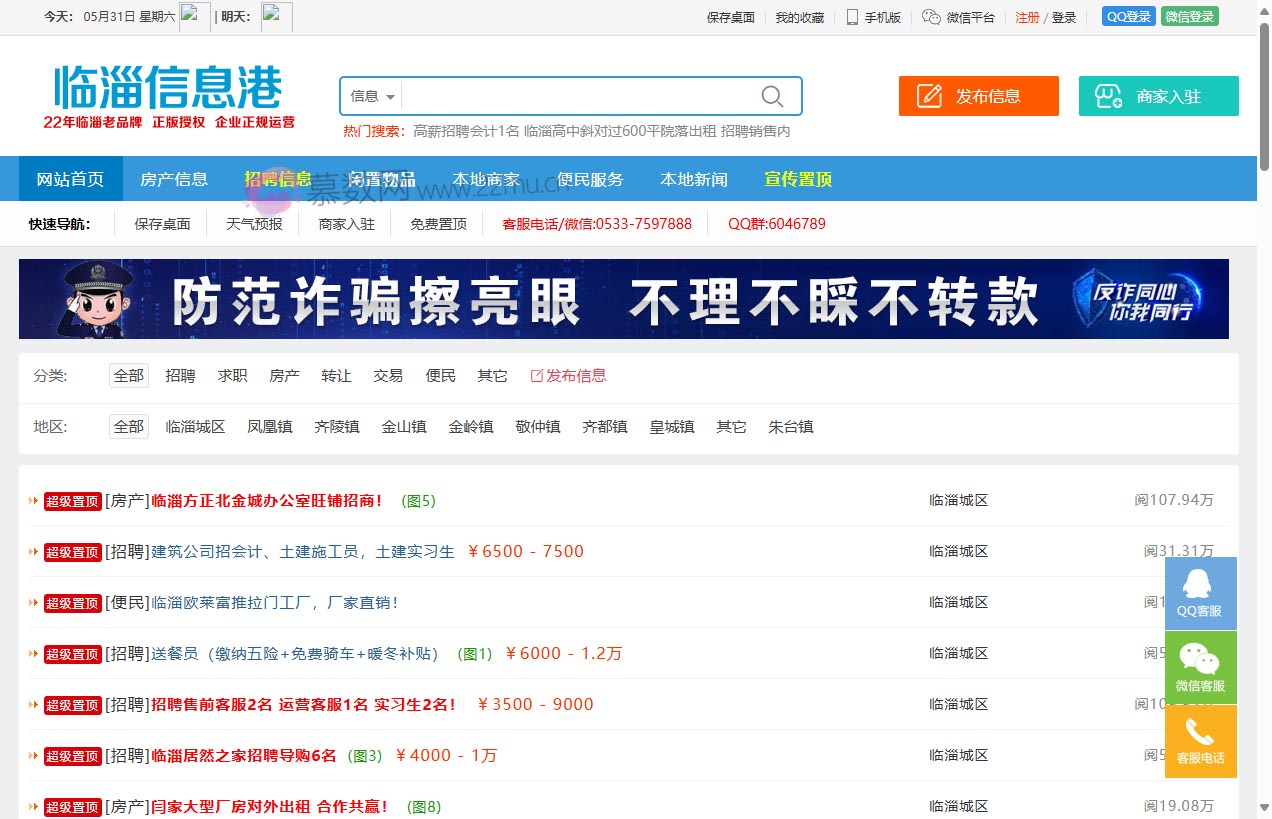Expand tomorrow's weather forecast details
Viewport: 1272px width, 819px height.
point(276,16)
